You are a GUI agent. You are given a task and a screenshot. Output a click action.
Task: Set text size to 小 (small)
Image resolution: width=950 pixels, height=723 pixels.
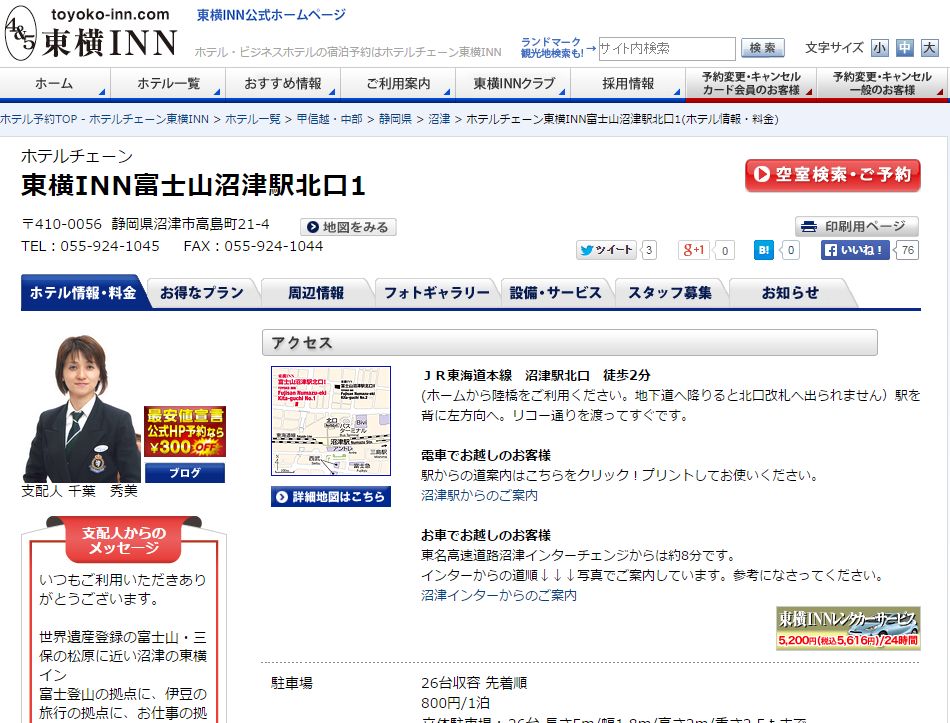(879, 48)
